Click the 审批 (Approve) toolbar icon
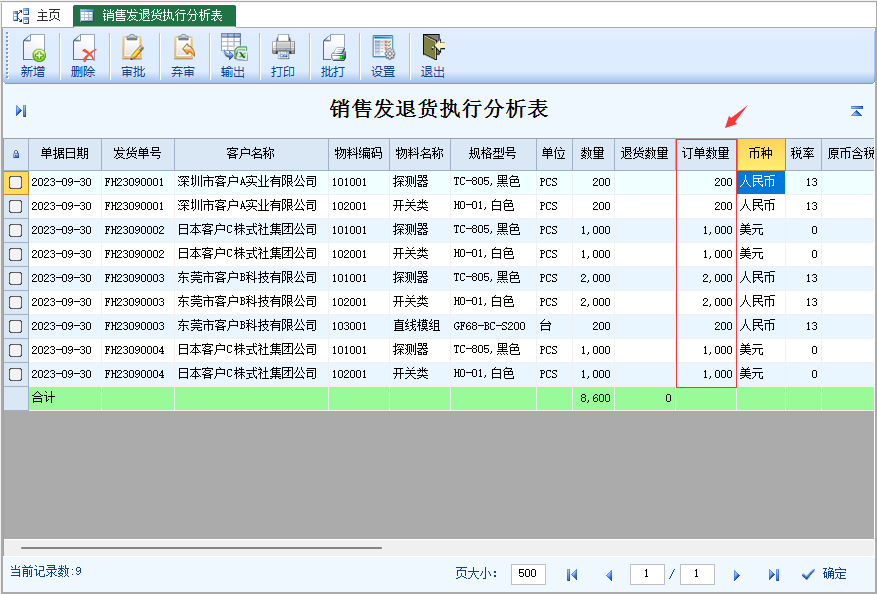The image size is (877, 594). 133,55
